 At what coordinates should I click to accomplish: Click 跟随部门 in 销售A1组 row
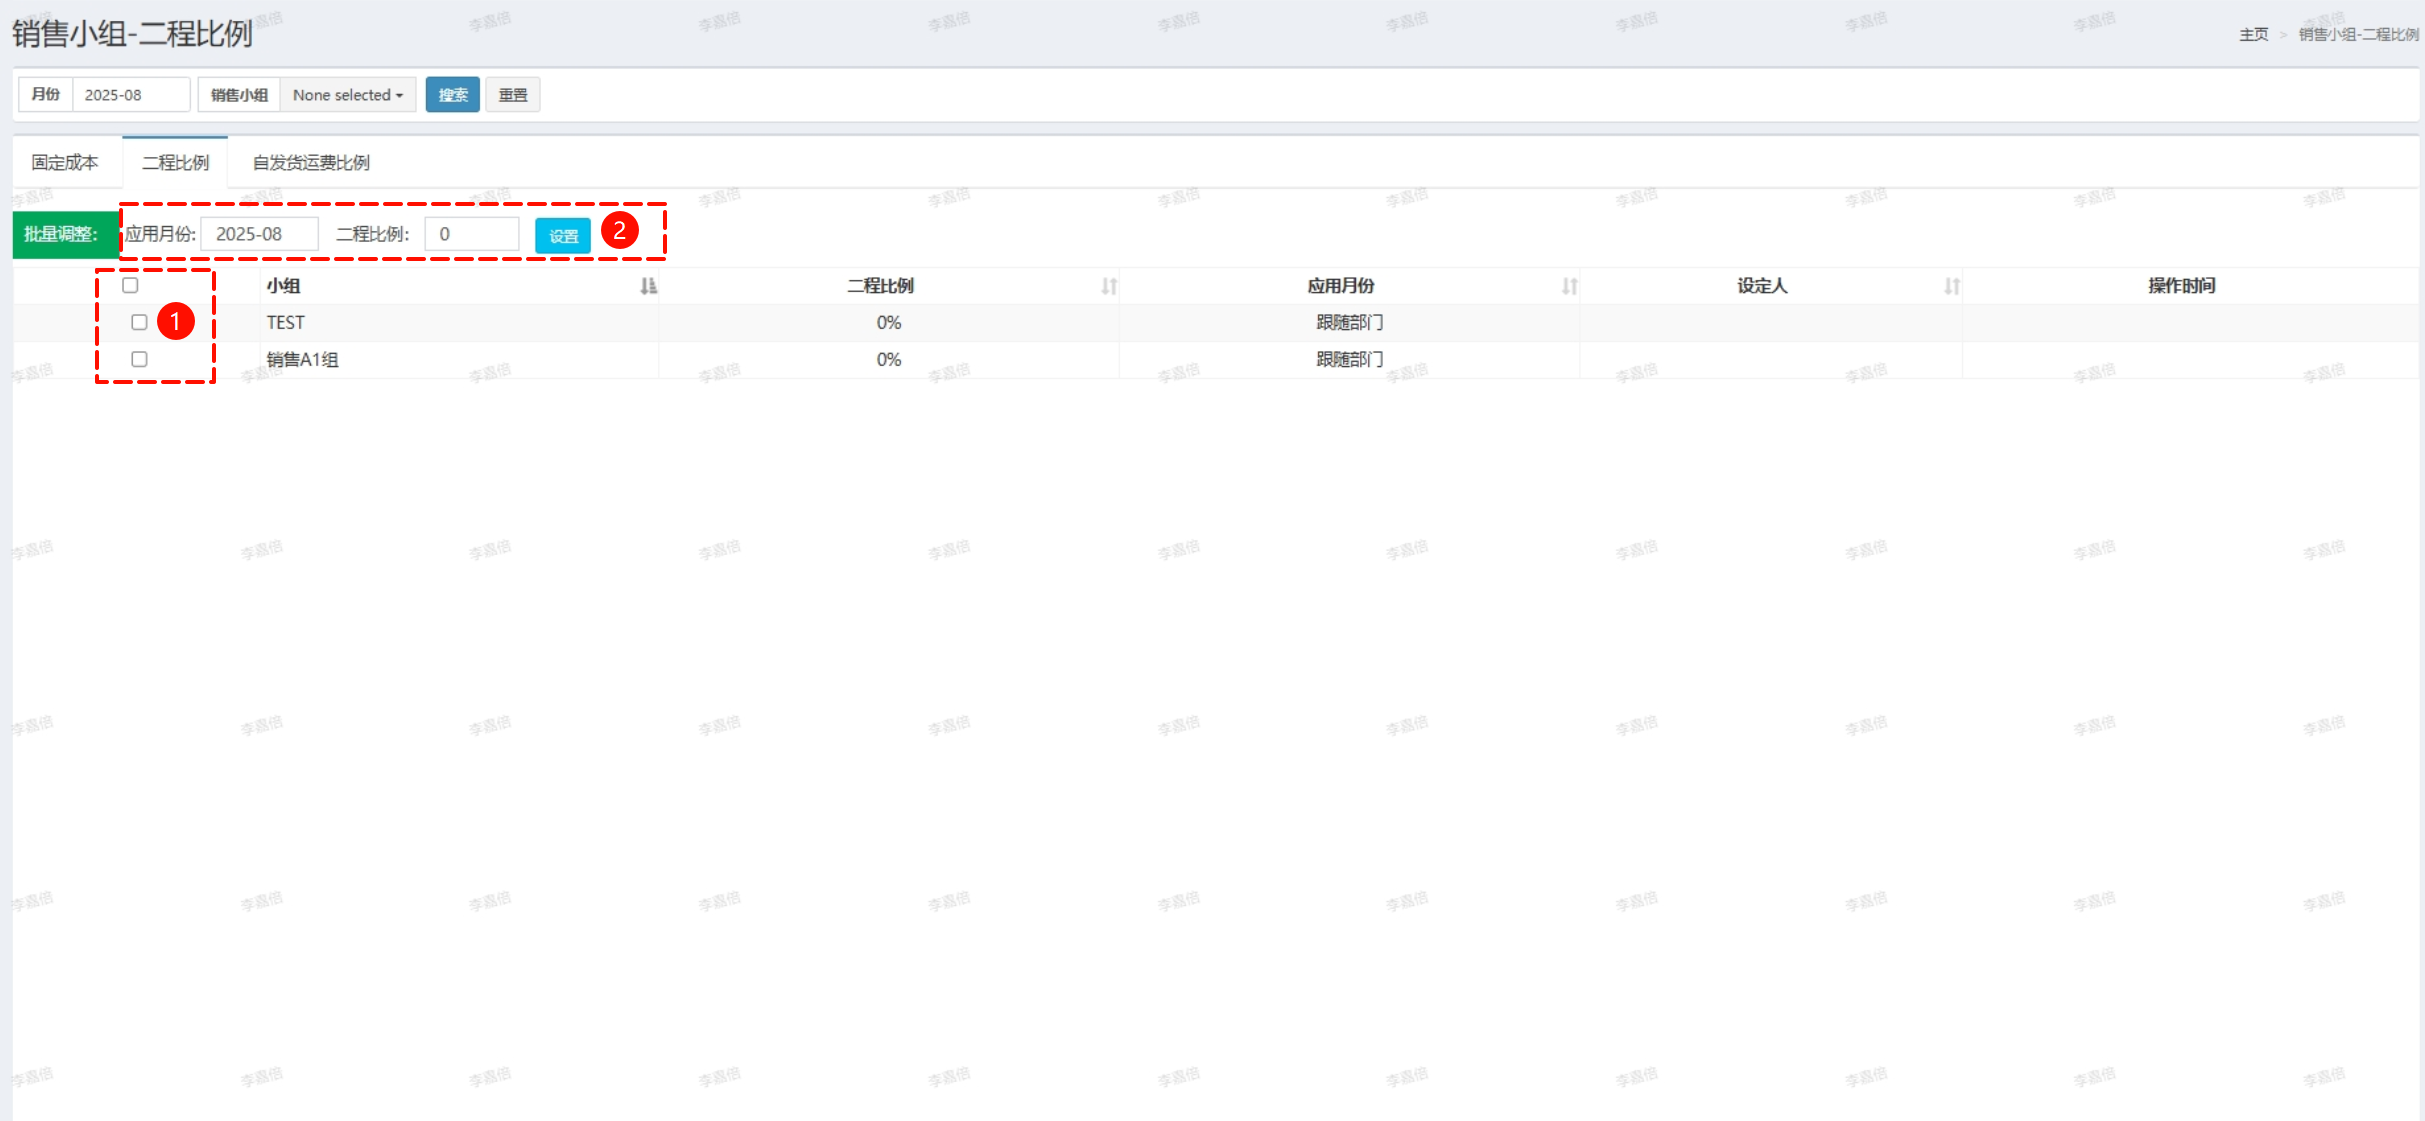[1349, 359]
